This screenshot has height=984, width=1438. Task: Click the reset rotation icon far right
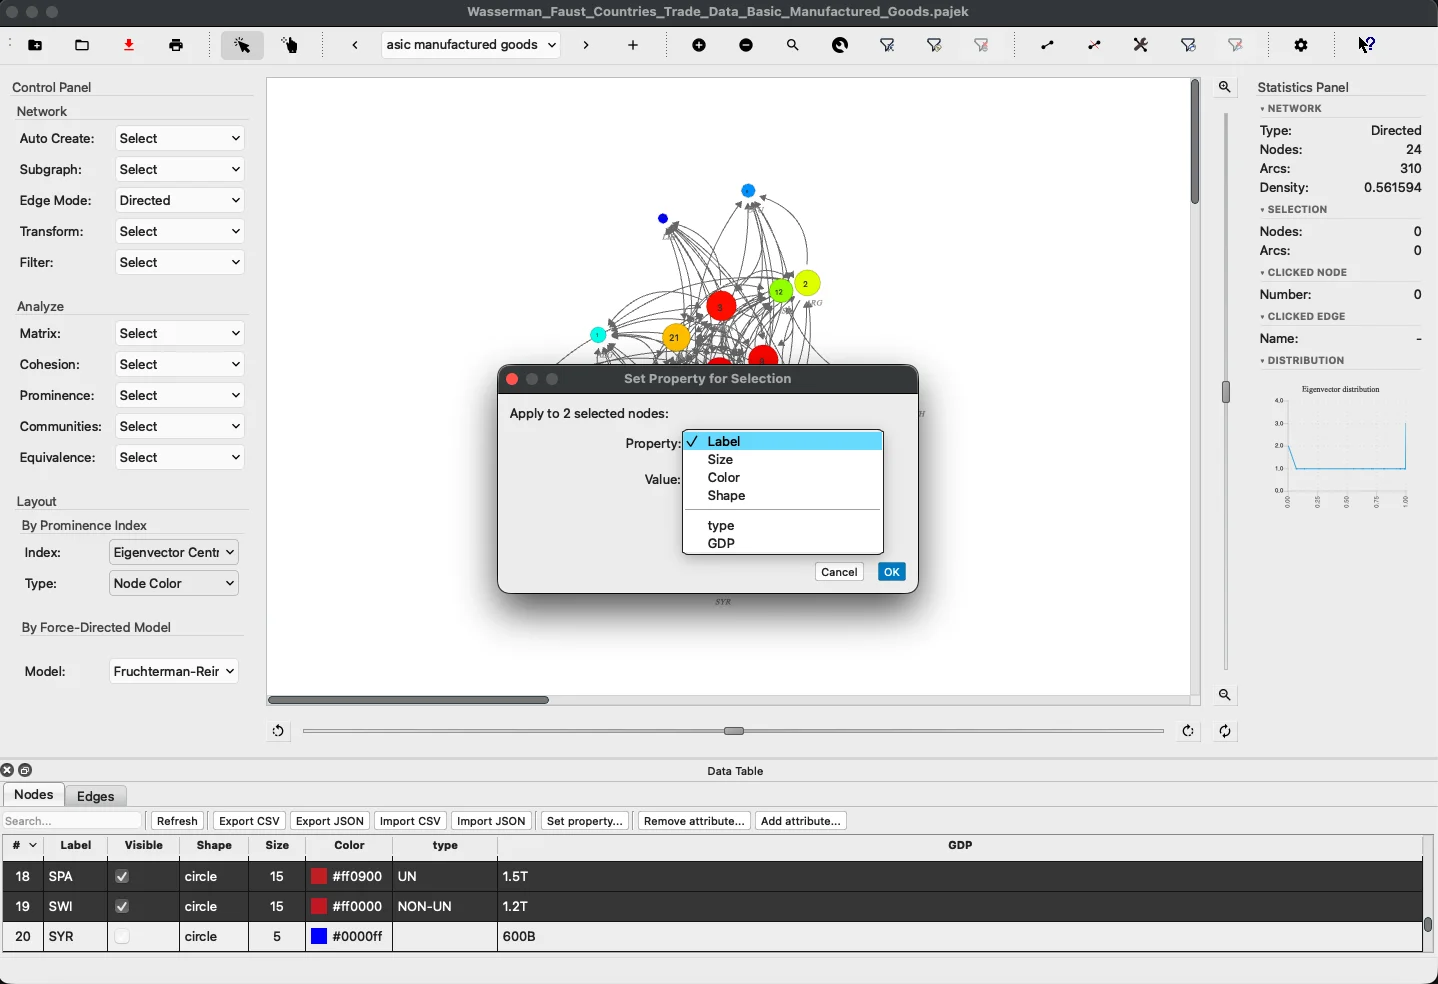pos(1226,731)
